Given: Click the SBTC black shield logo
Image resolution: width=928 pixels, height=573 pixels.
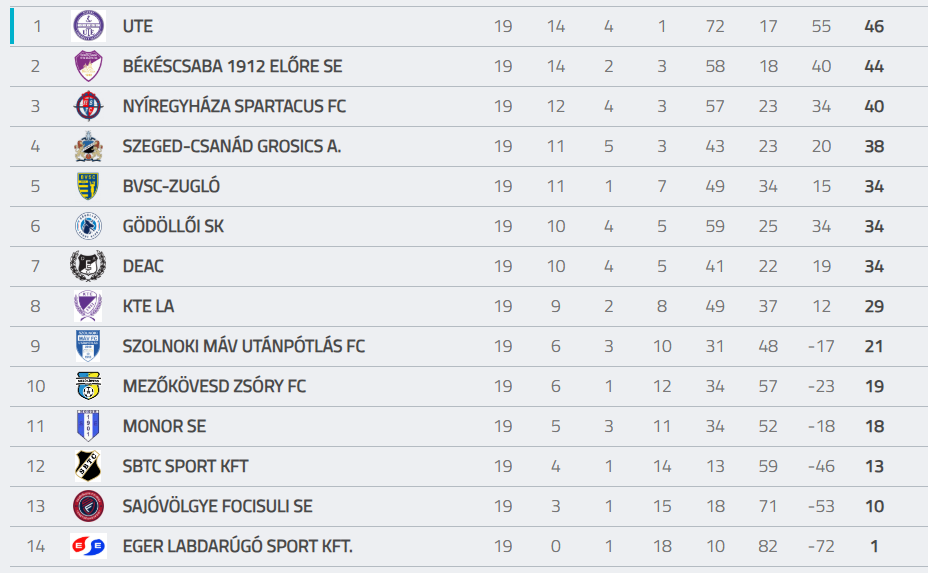Looking at the screenshot, I should point(88,466).
